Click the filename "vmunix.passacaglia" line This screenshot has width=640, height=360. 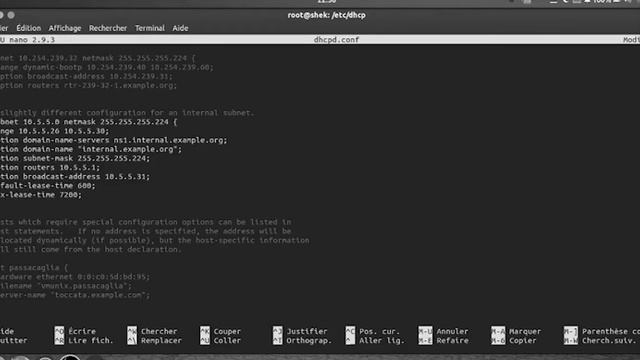(x=66, y=286)
